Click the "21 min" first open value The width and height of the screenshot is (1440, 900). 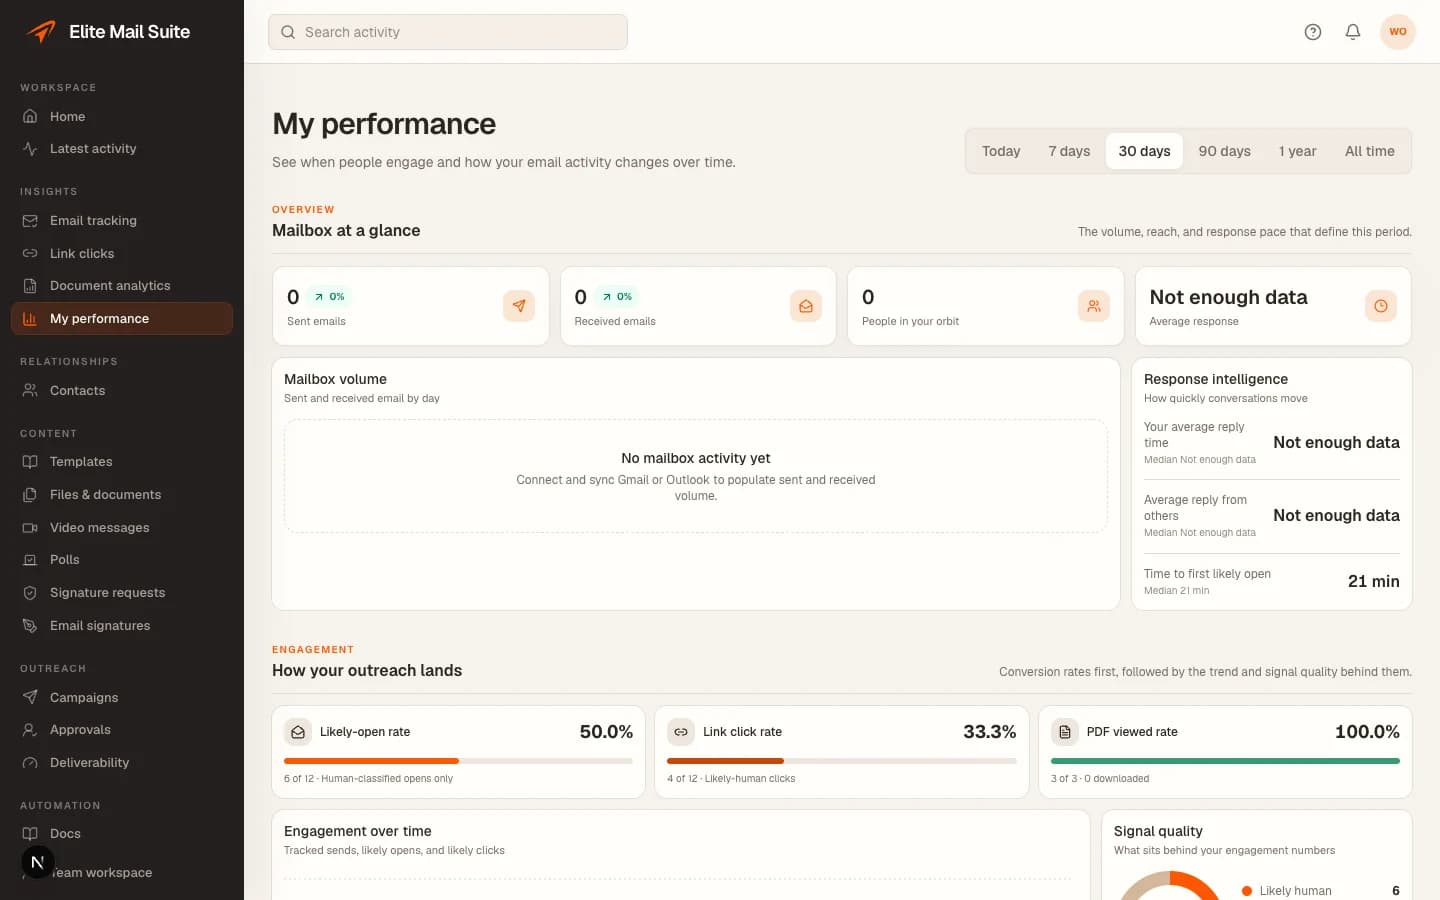click(x=1374, y=581)
